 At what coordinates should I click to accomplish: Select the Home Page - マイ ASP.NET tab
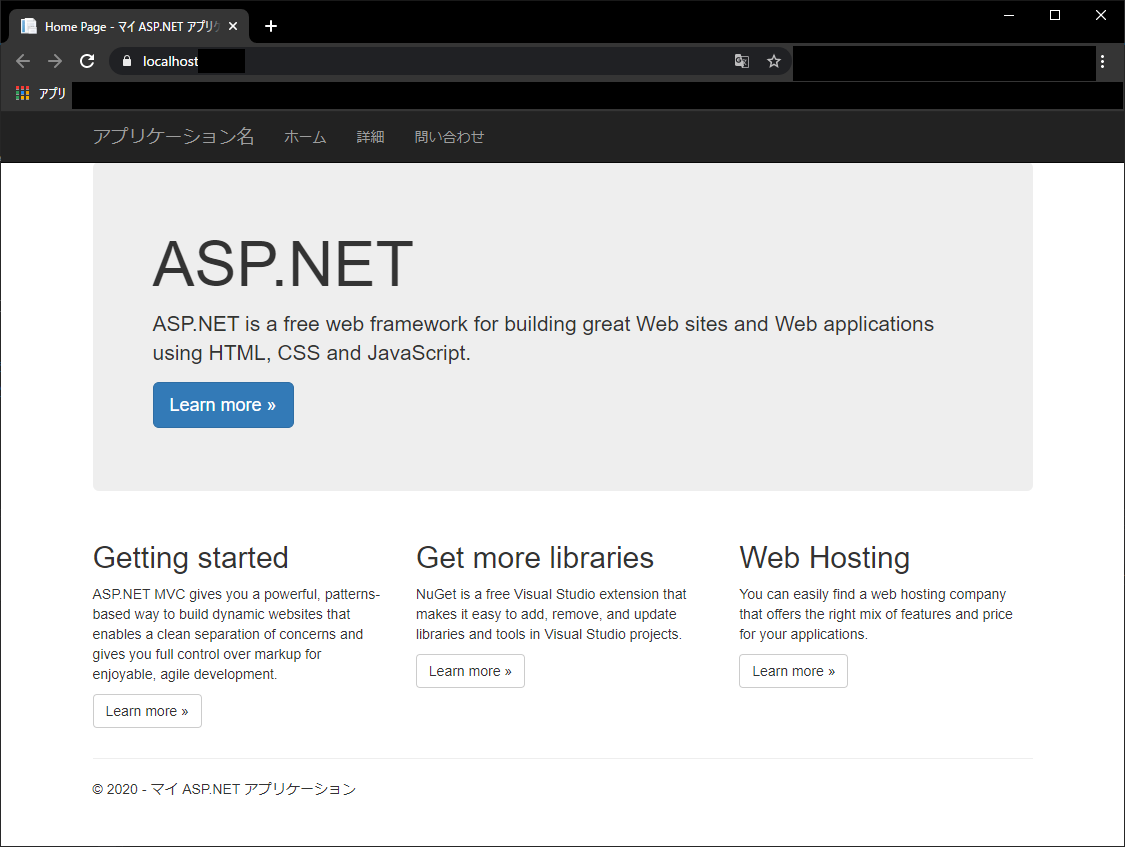click(x=129, y=27)
